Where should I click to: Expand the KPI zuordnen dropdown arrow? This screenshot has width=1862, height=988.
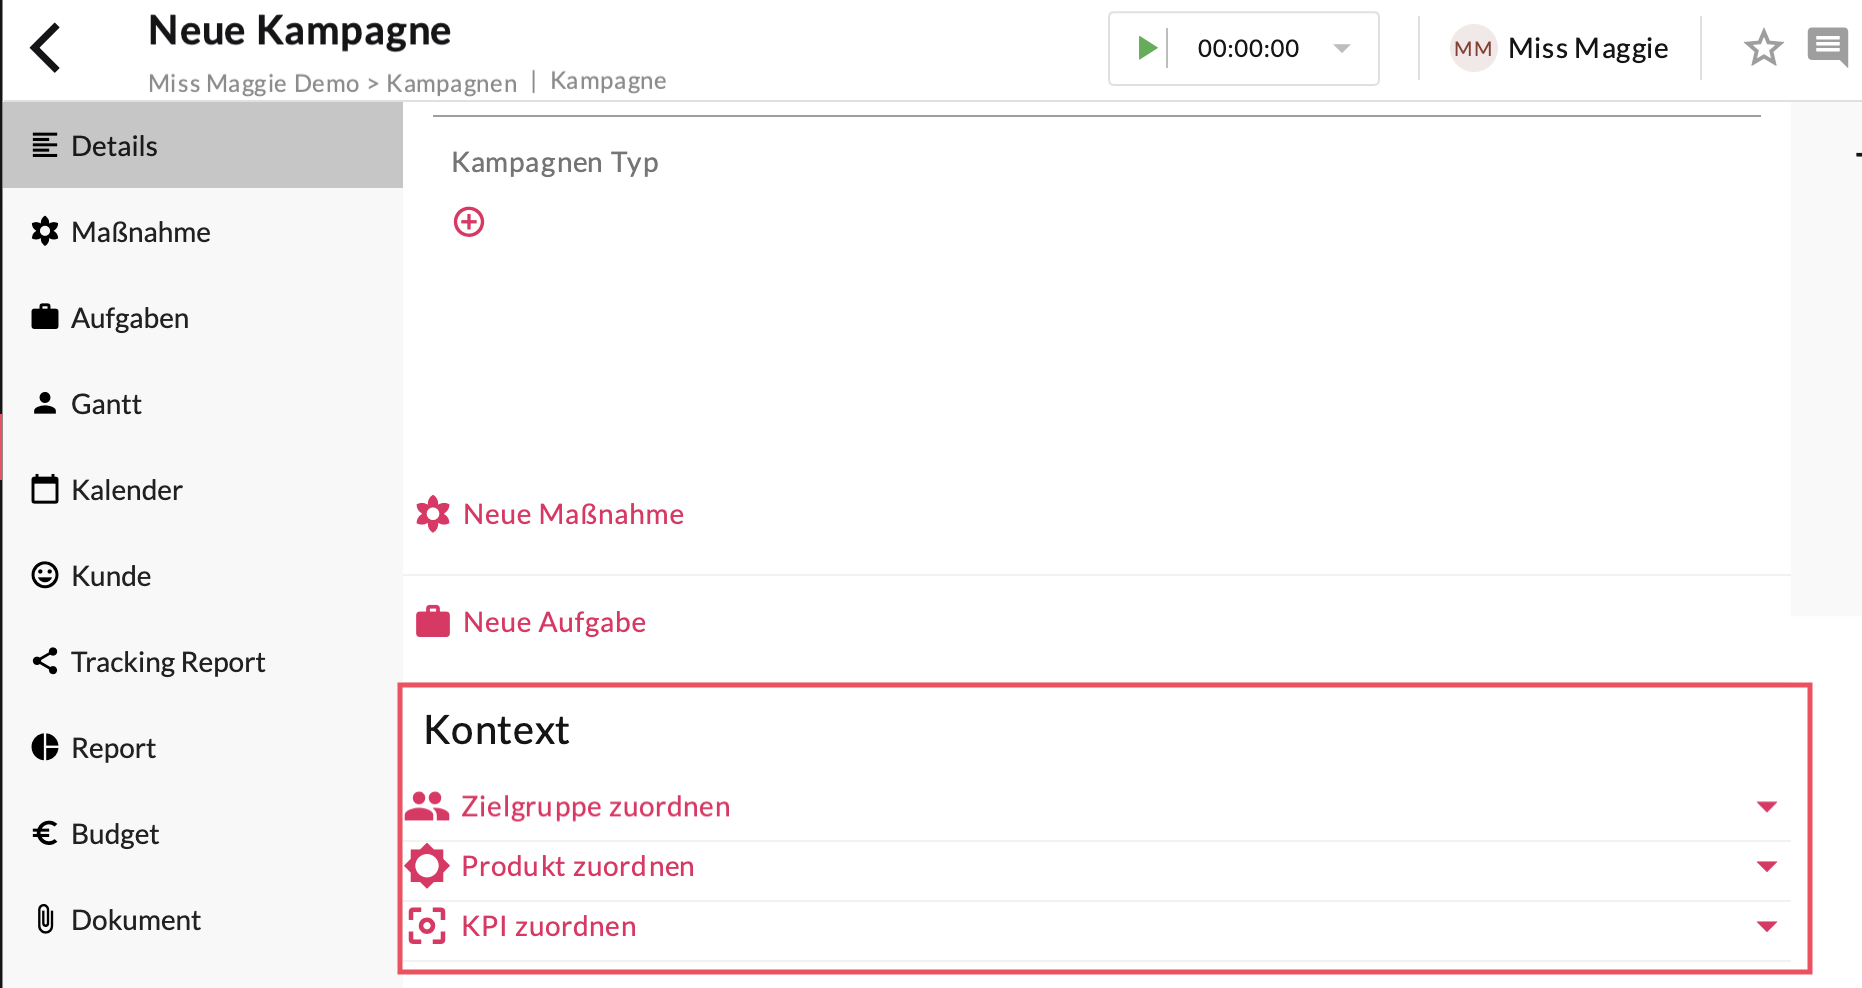pyautogui.click(x=1766, y=926)
